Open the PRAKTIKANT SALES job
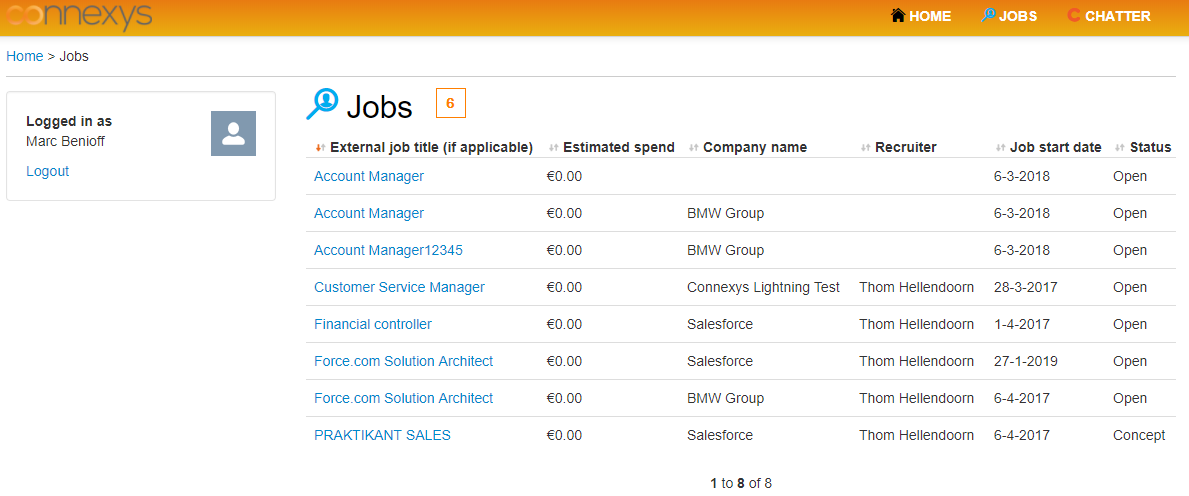This screenshot has height=496, width=1189. point(382,435)
